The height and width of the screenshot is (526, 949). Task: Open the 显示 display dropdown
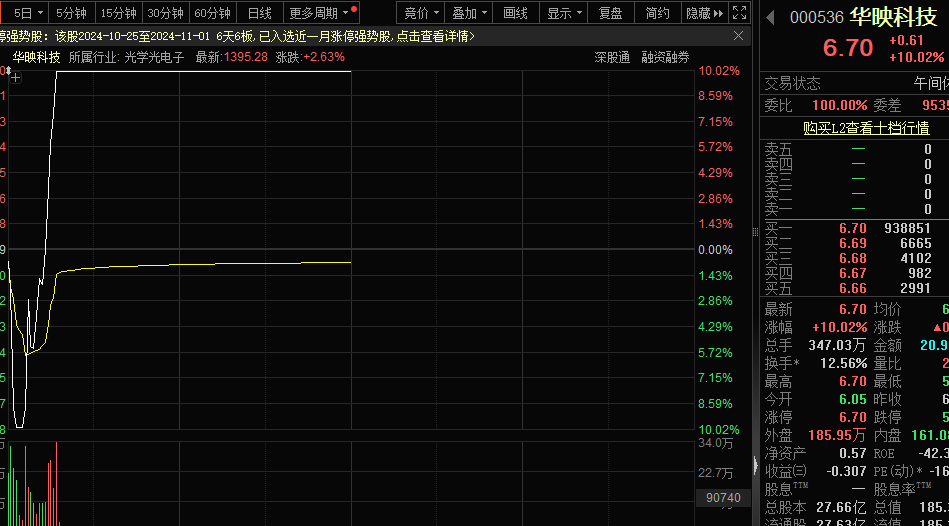[565, 13]
